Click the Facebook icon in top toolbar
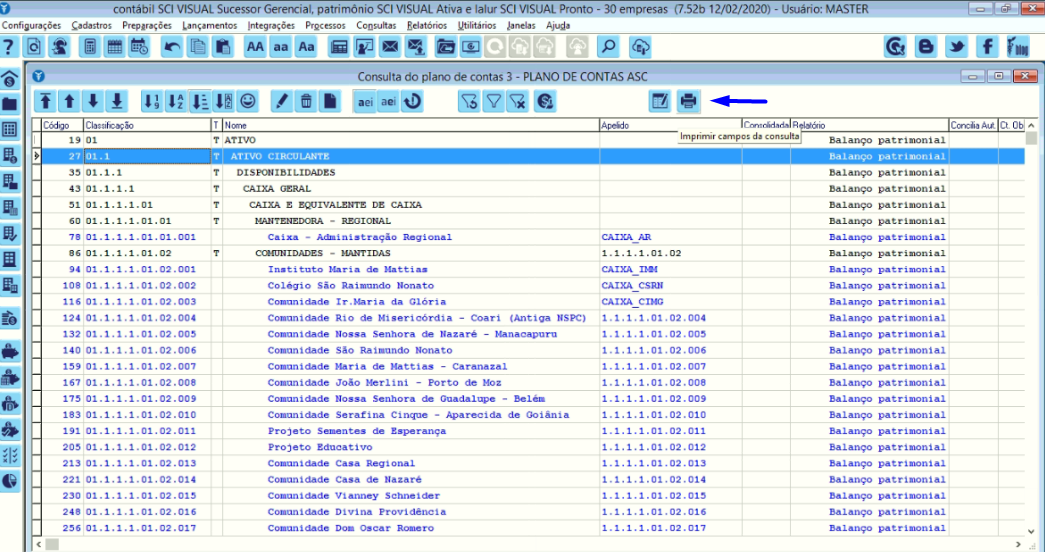Screen dimensions: 1045x552 point(988,47)
